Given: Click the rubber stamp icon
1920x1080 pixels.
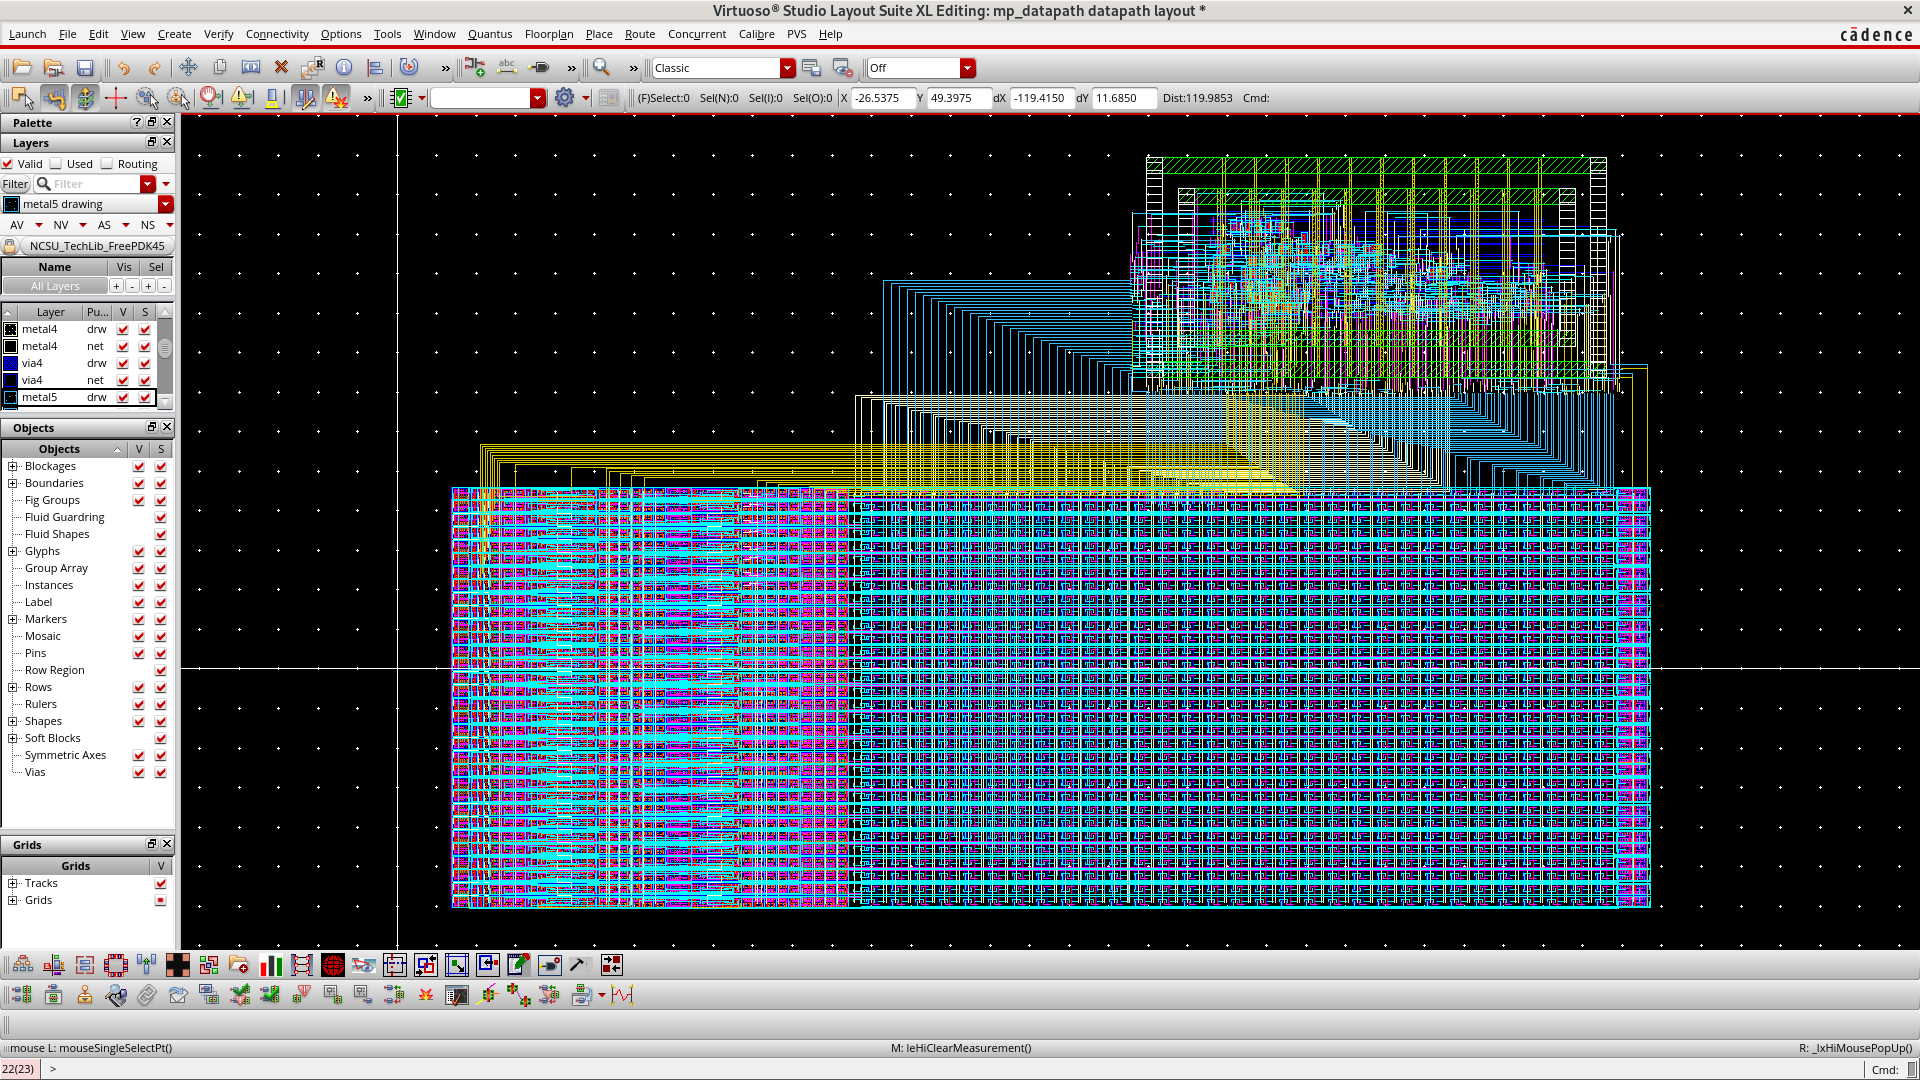Looking at the screenshot, I should pyautogui.click(x=85, y=995).
